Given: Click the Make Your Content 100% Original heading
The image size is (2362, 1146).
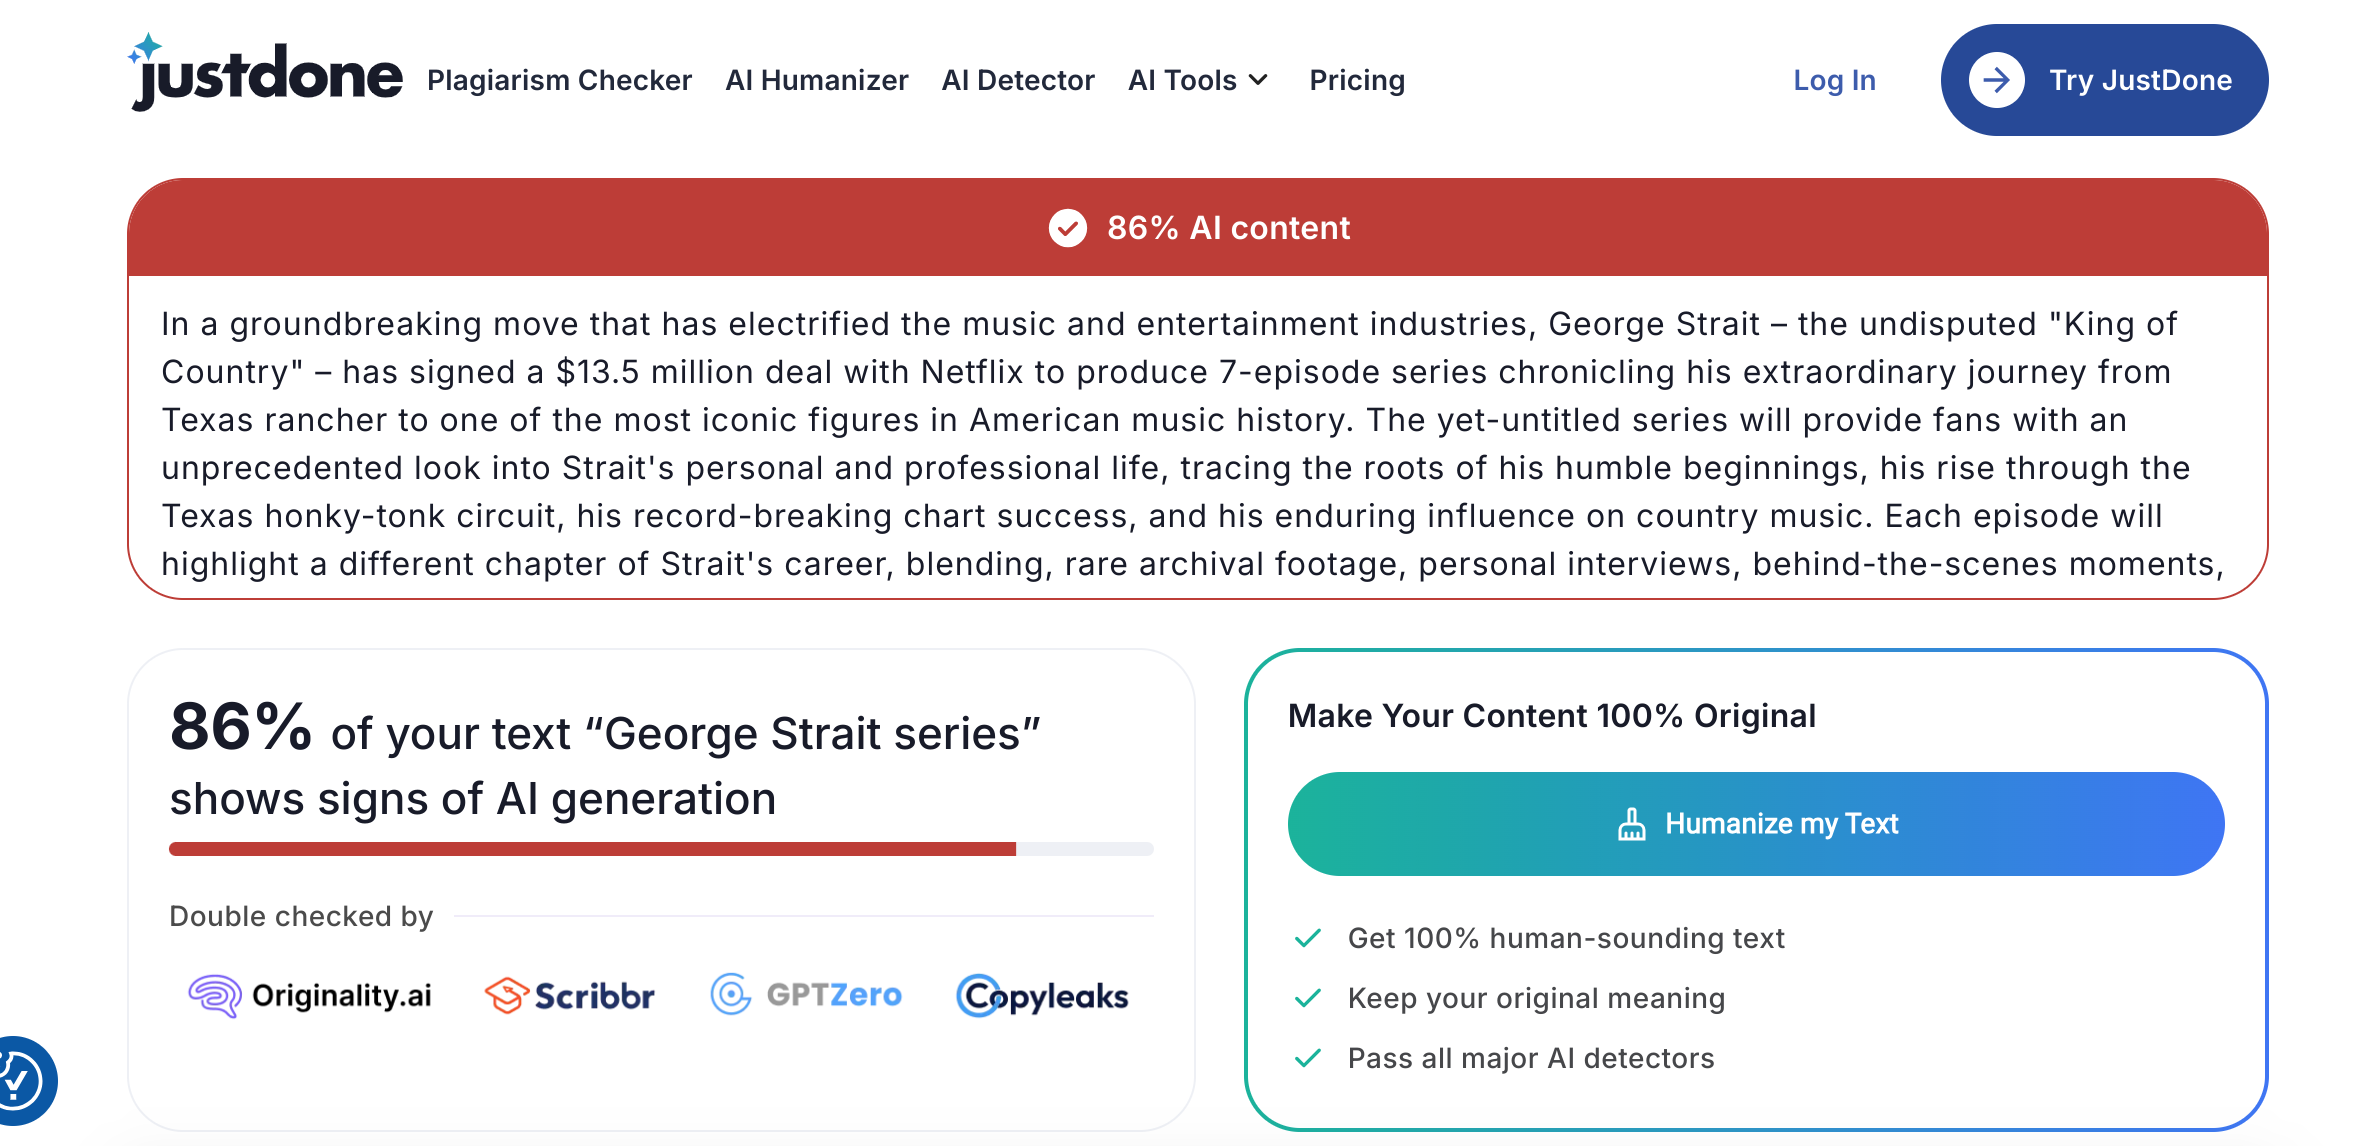Looking at the screenshot, I should [1551, 716].
